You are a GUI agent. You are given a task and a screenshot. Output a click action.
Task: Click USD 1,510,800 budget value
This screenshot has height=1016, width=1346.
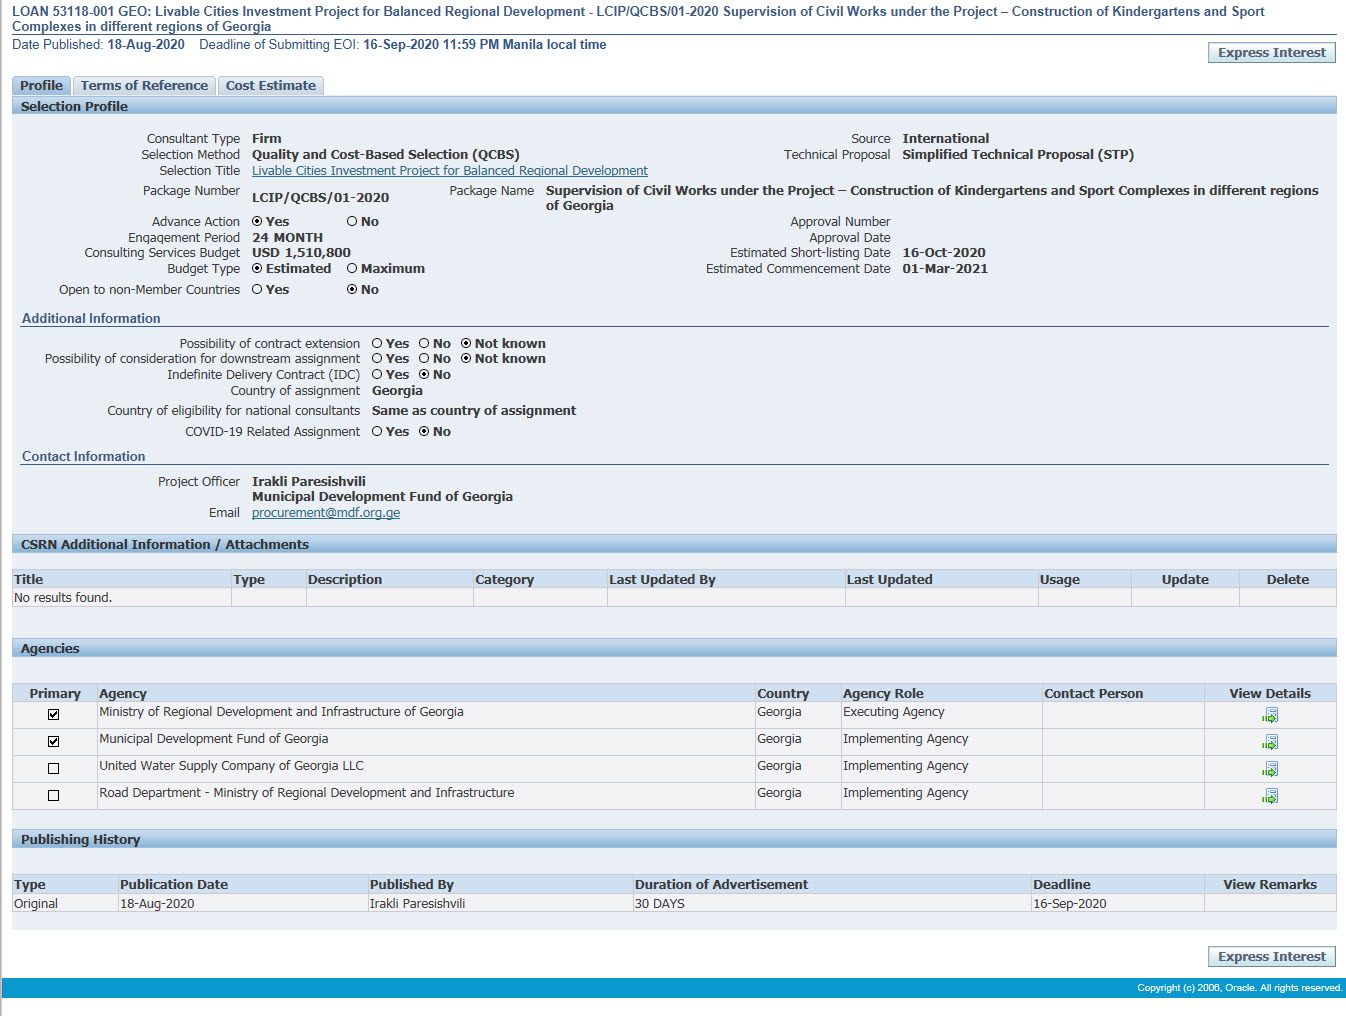[301, 253]
